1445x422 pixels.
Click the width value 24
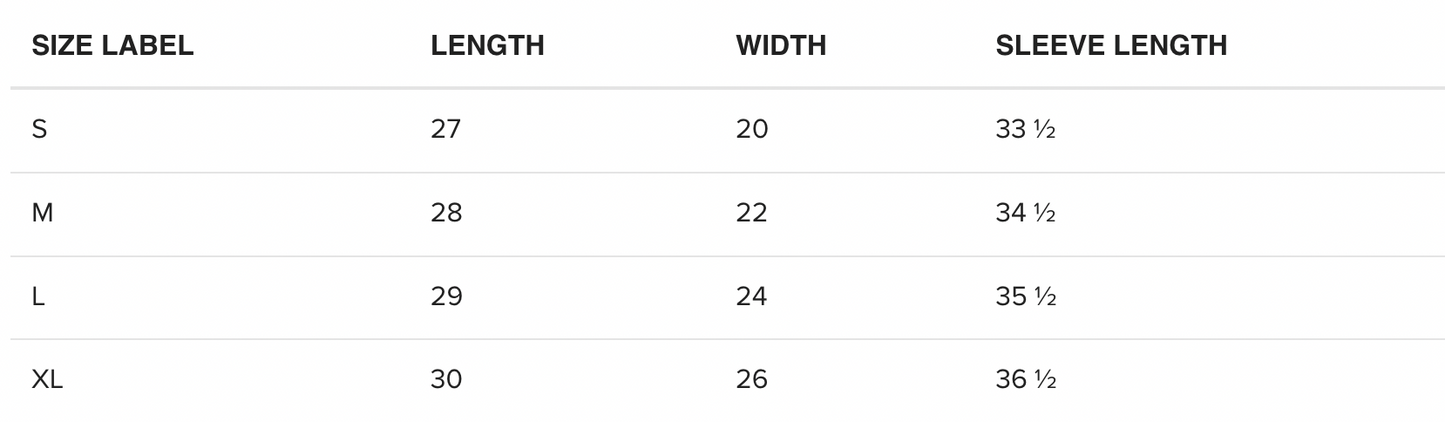click(752, 297)
